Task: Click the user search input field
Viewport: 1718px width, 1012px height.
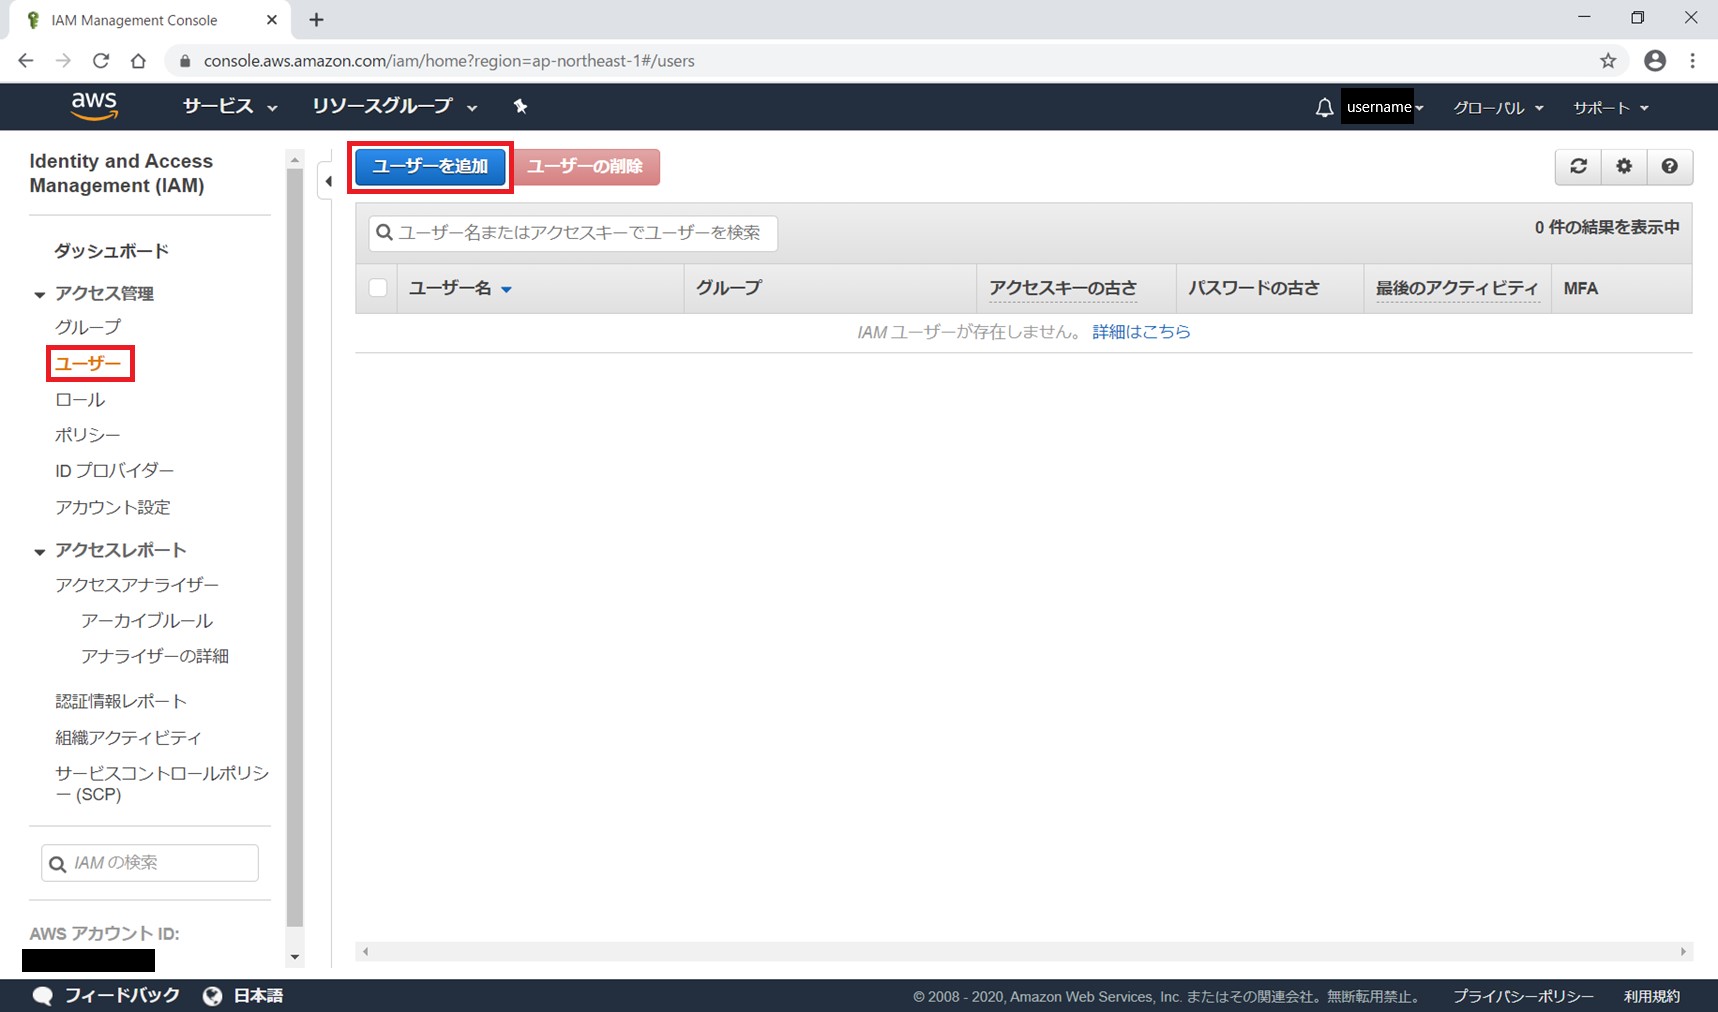Action: [573, 233]
